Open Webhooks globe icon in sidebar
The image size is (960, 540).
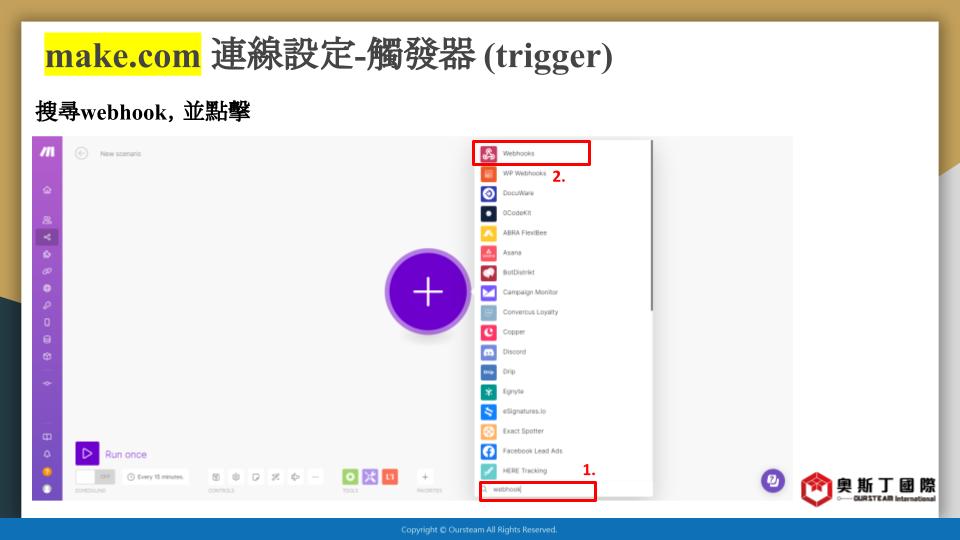[x=47, y=288]
